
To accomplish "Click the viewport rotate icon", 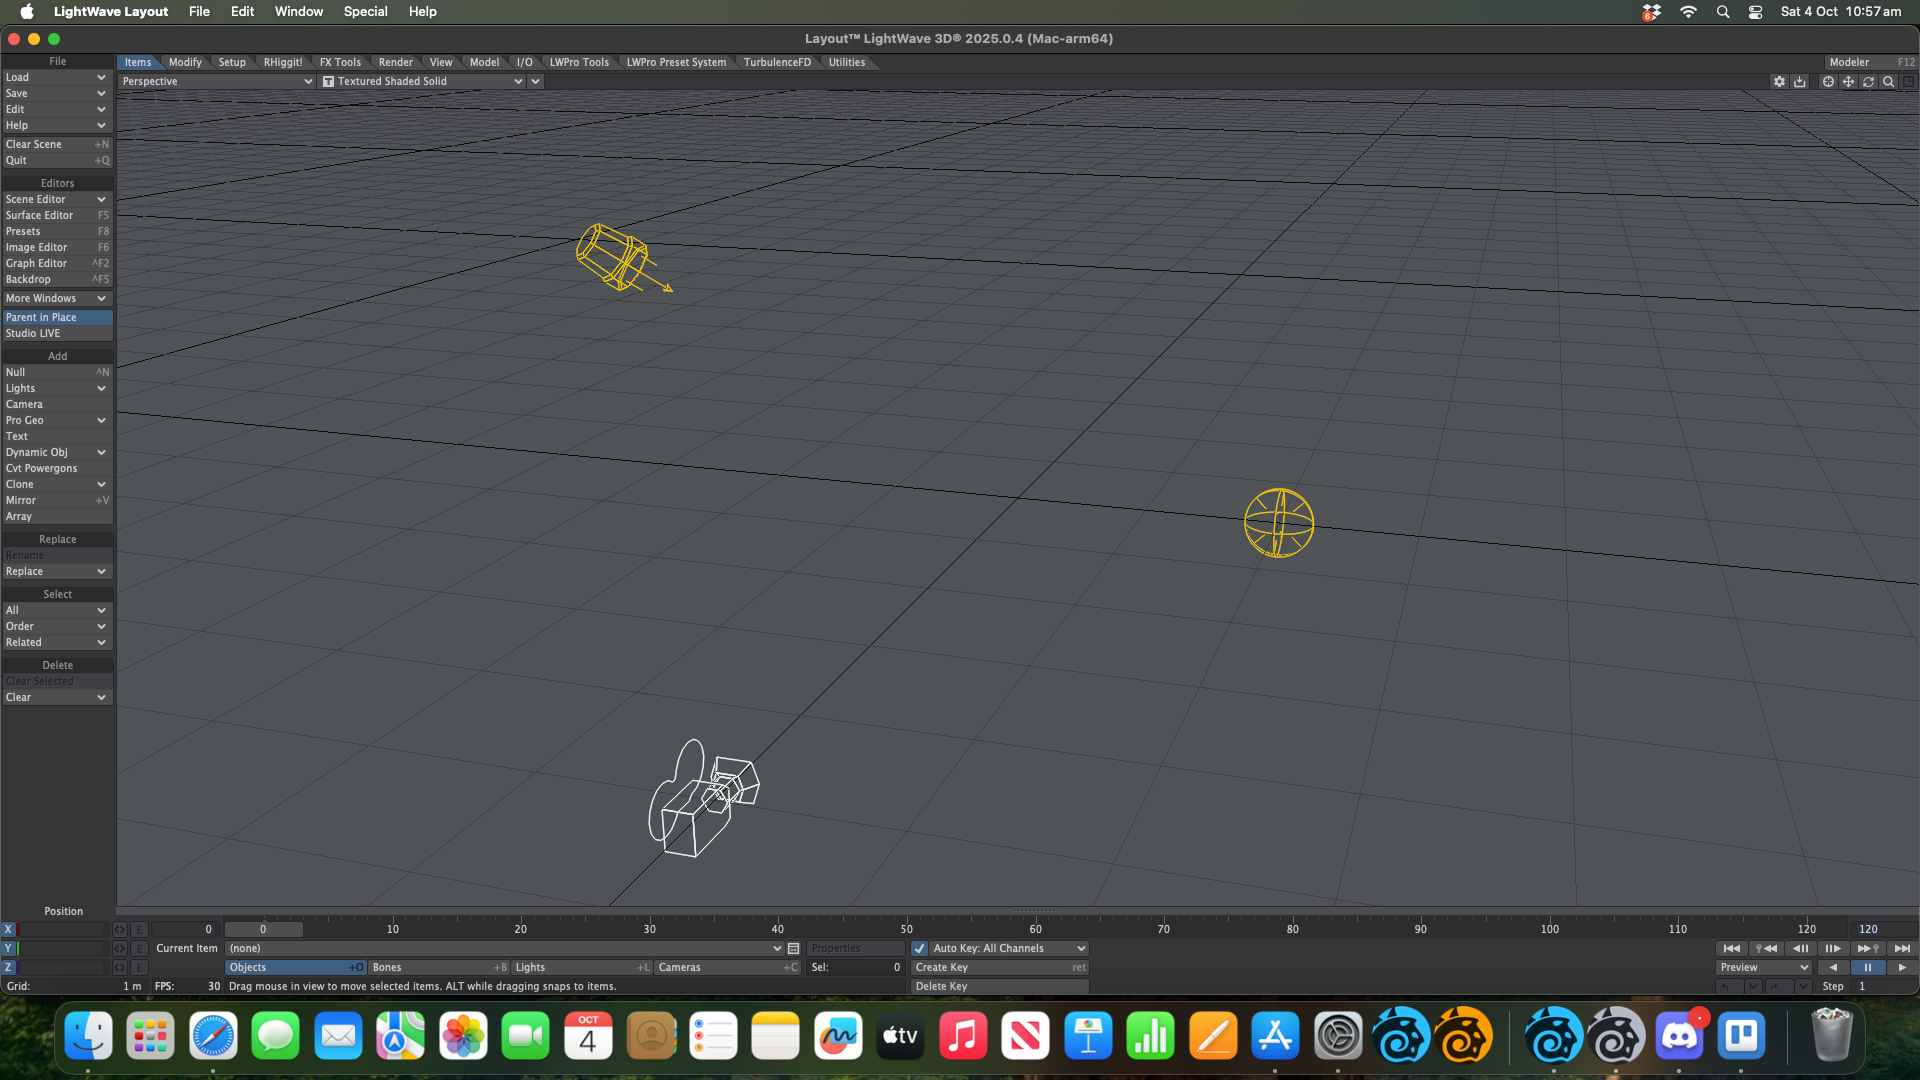I will pyautogui.click(x=1868, y=82).
